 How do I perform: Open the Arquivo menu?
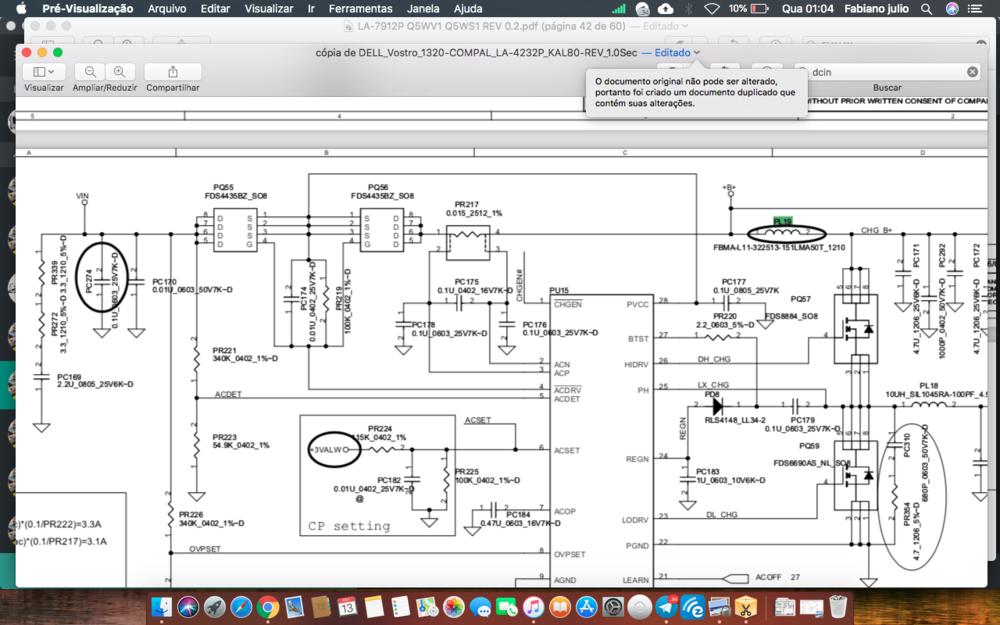coord(166,8)
